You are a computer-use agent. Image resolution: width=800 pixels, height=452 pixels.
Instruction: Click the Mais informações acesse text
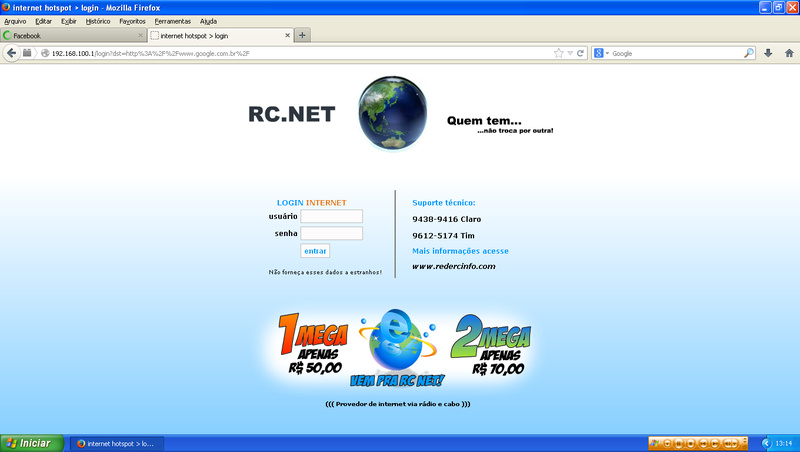[460, 251]
